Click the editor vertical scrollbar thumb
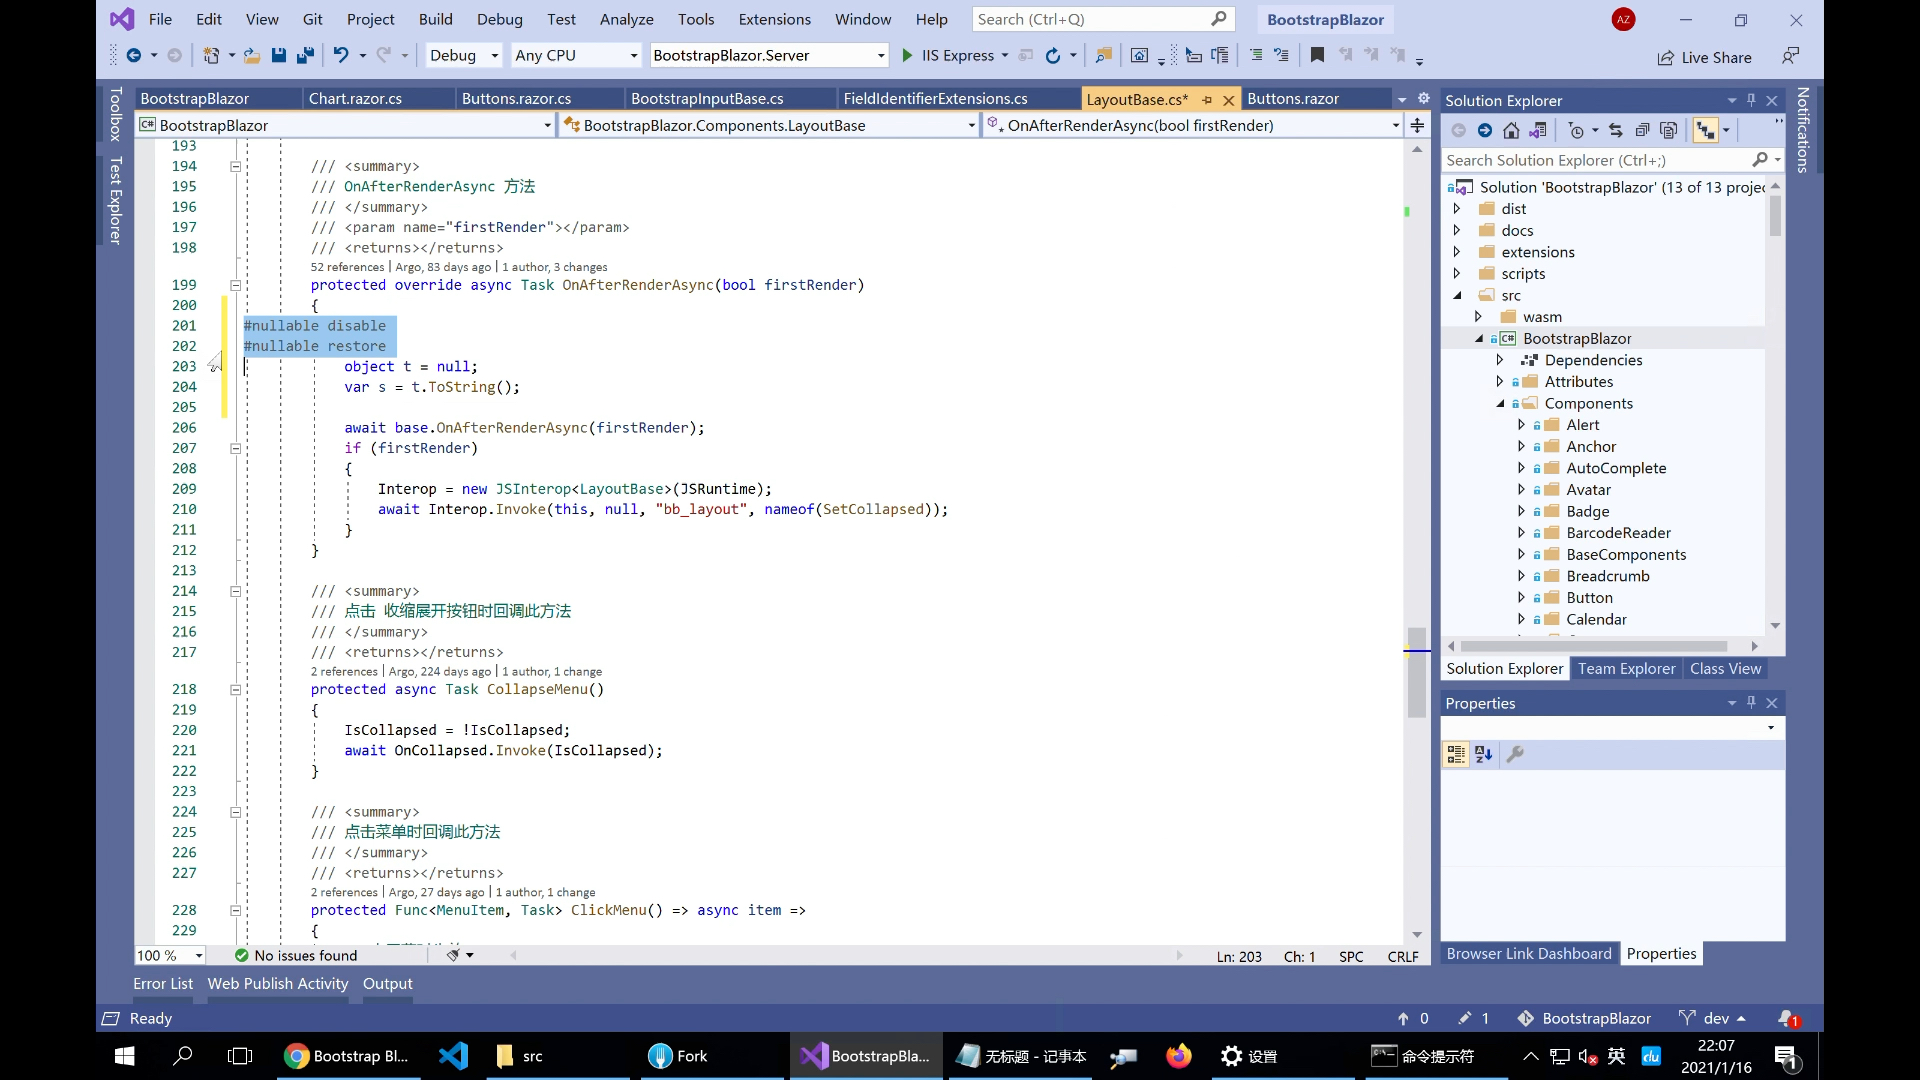This screenshot has height=1080, width=1920. pos(1416,673)
